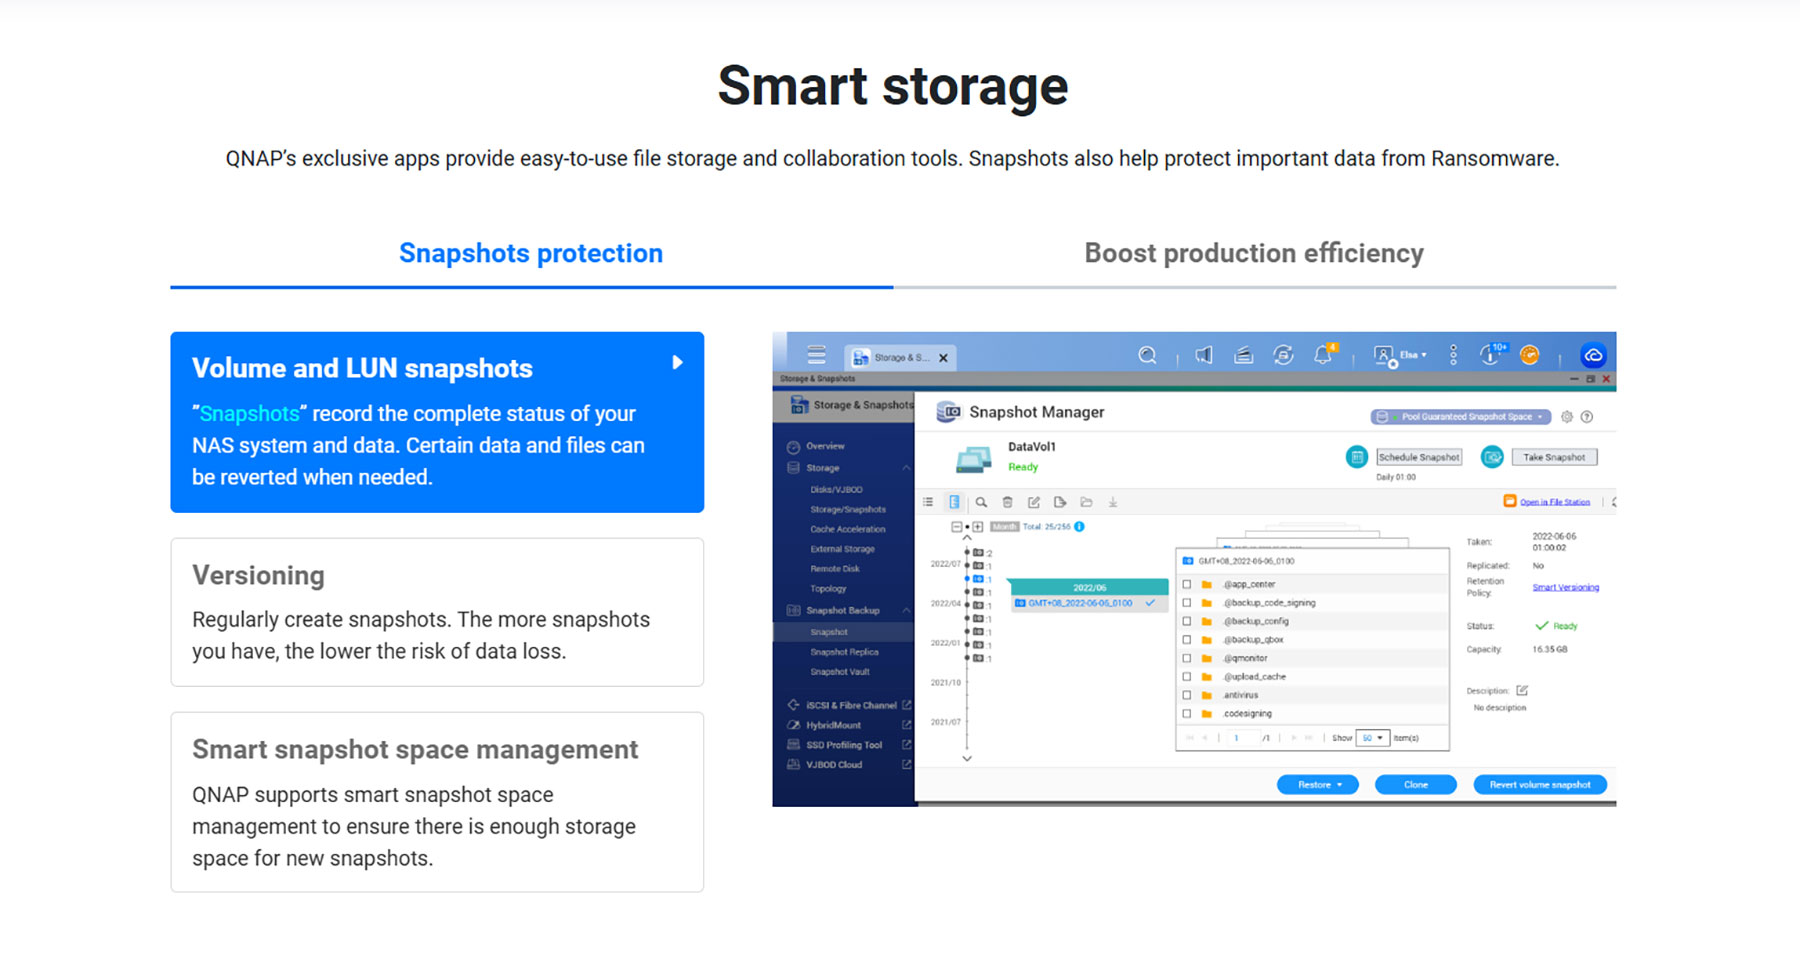Screen dimensions: 1800x955
Task: Click the volume control megaphone icon
Action: point(1204,356)
